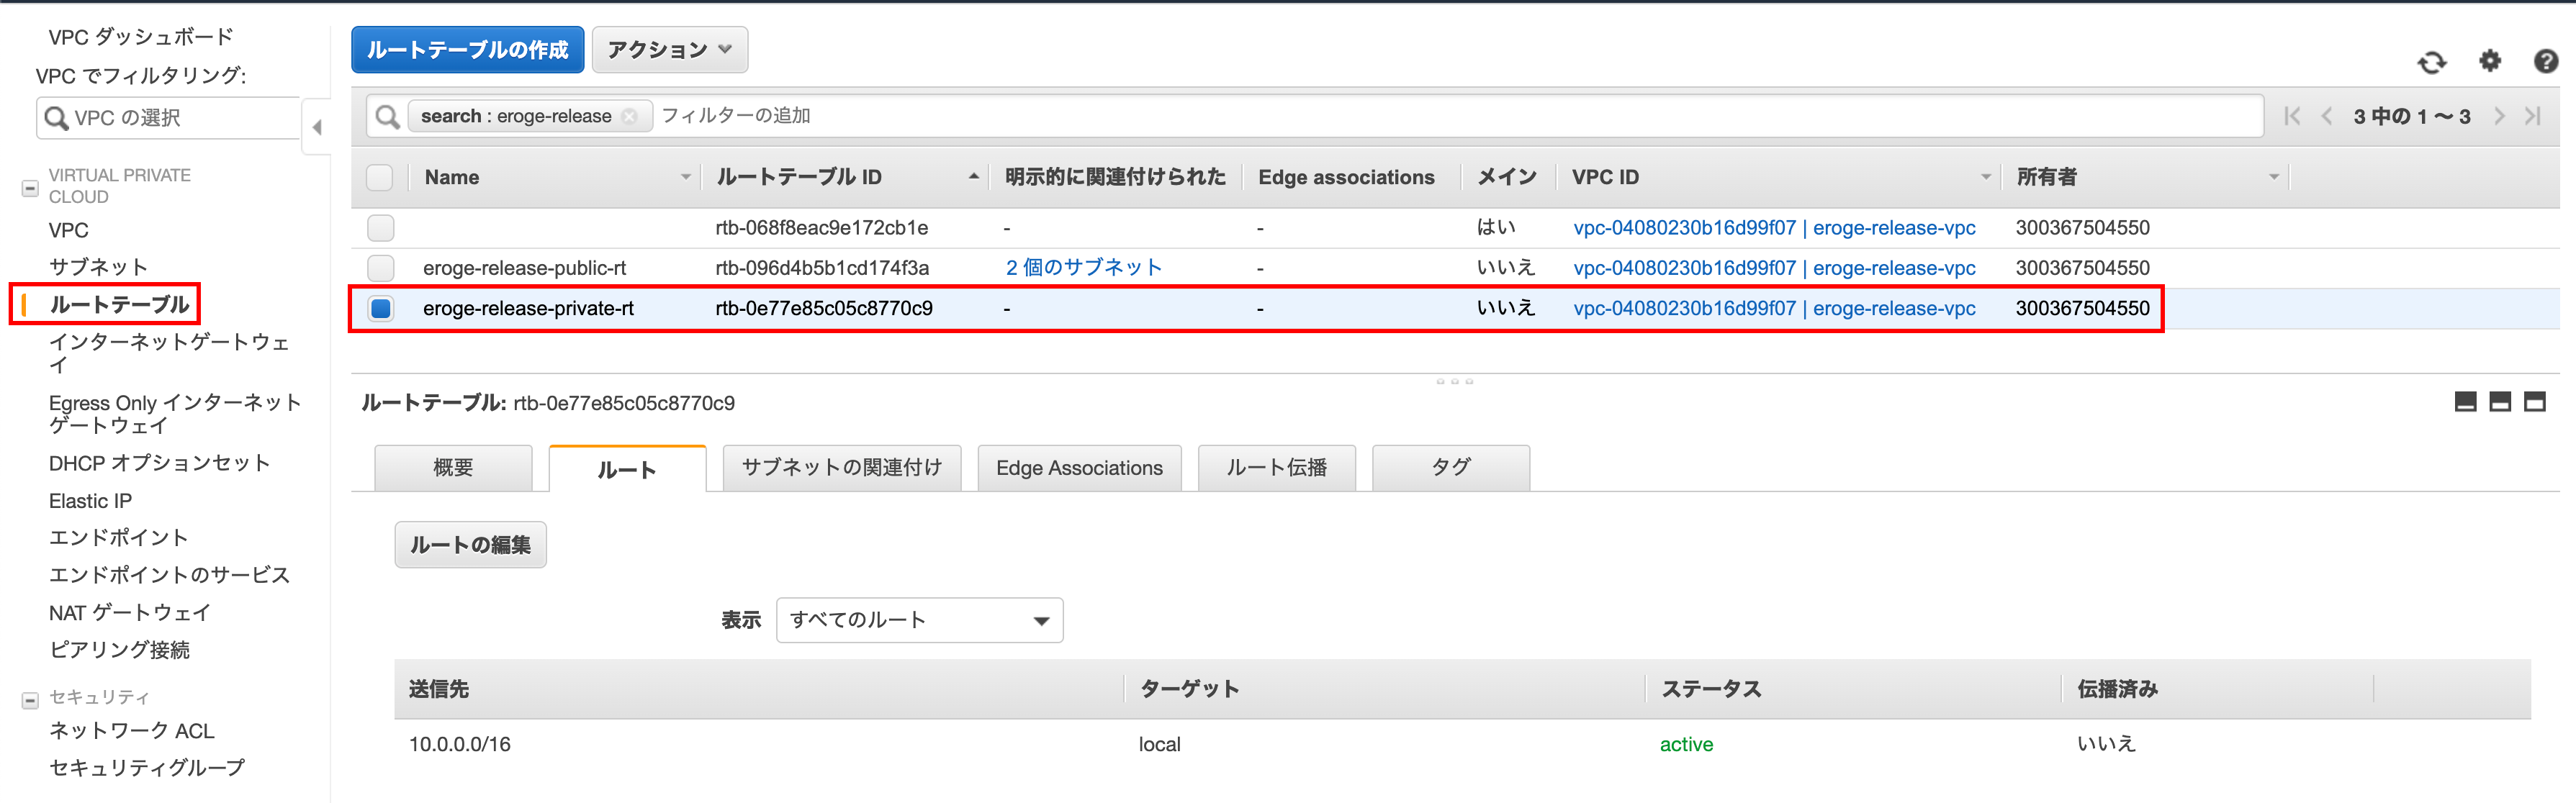The width and height of the screenshot is (2576, 803).
Task: Uncheck the eroge-release-private-rt row checkbox
Action: (x=380, y=308)
